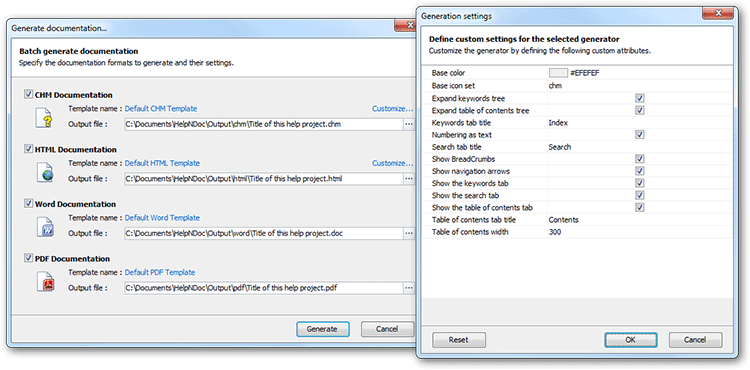Click the Base color #EFEFEF swatch
This screenshot has height=370, width=750.
(x=558, y=73)
